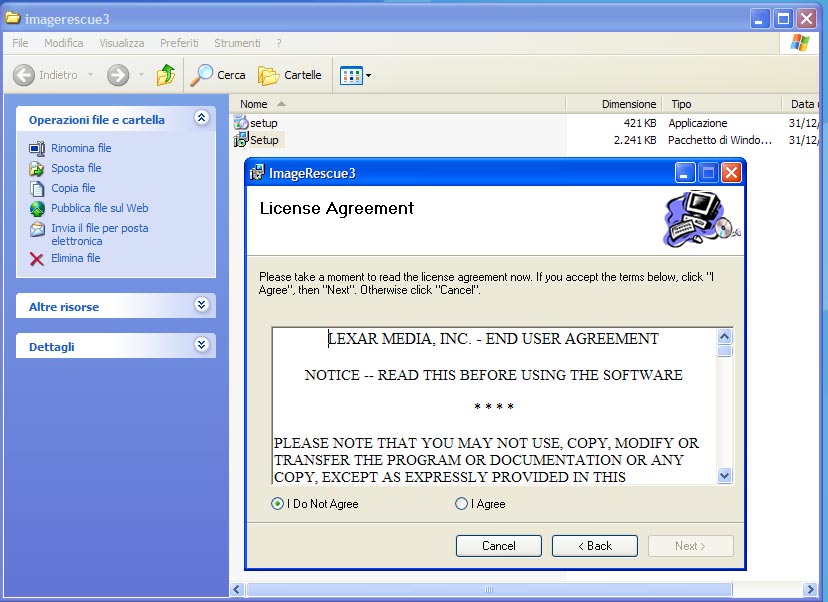Click the Rinomina file link
828x602 pixels.
81,148
